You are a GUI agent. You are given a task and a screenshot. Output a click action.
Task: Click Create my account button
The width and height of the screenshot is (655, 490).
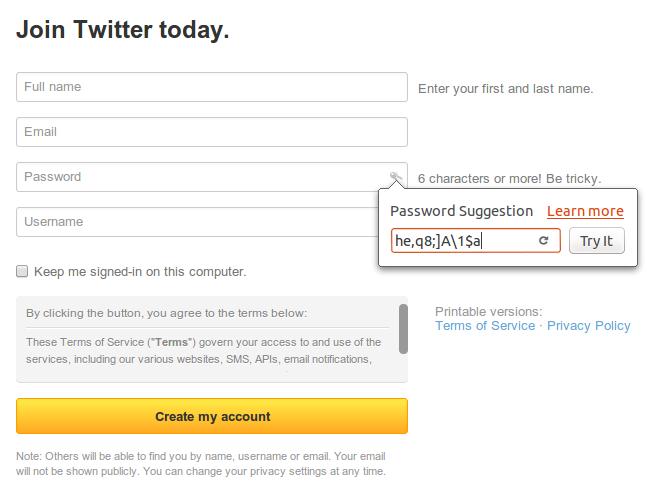(x=212, y=416)
